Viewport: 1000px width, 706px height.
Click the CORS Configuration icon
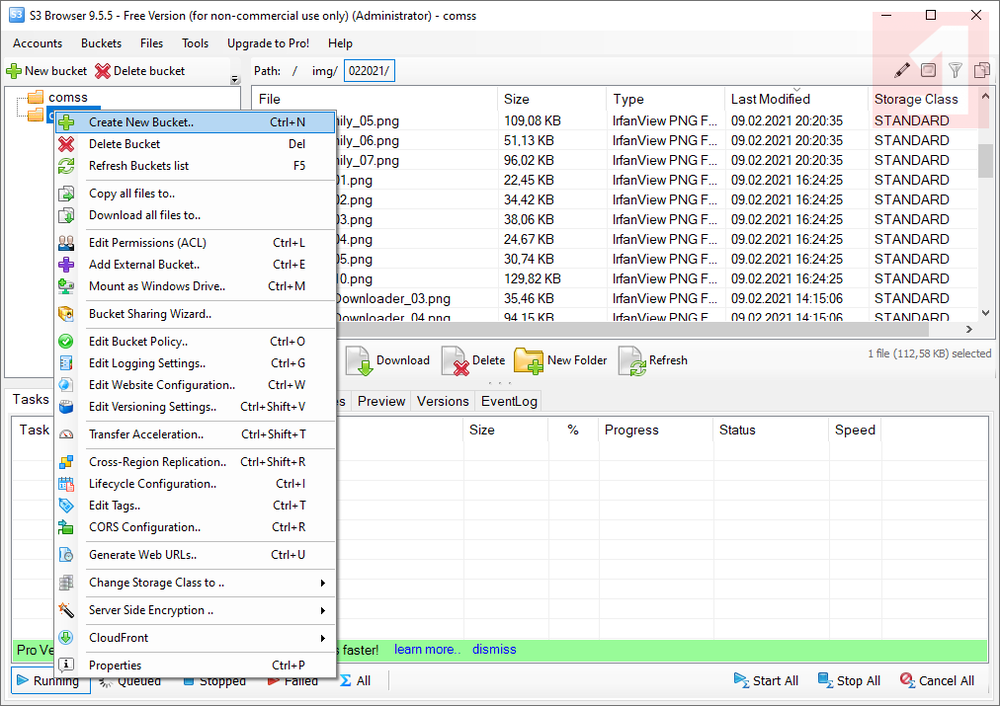[66, 527]
